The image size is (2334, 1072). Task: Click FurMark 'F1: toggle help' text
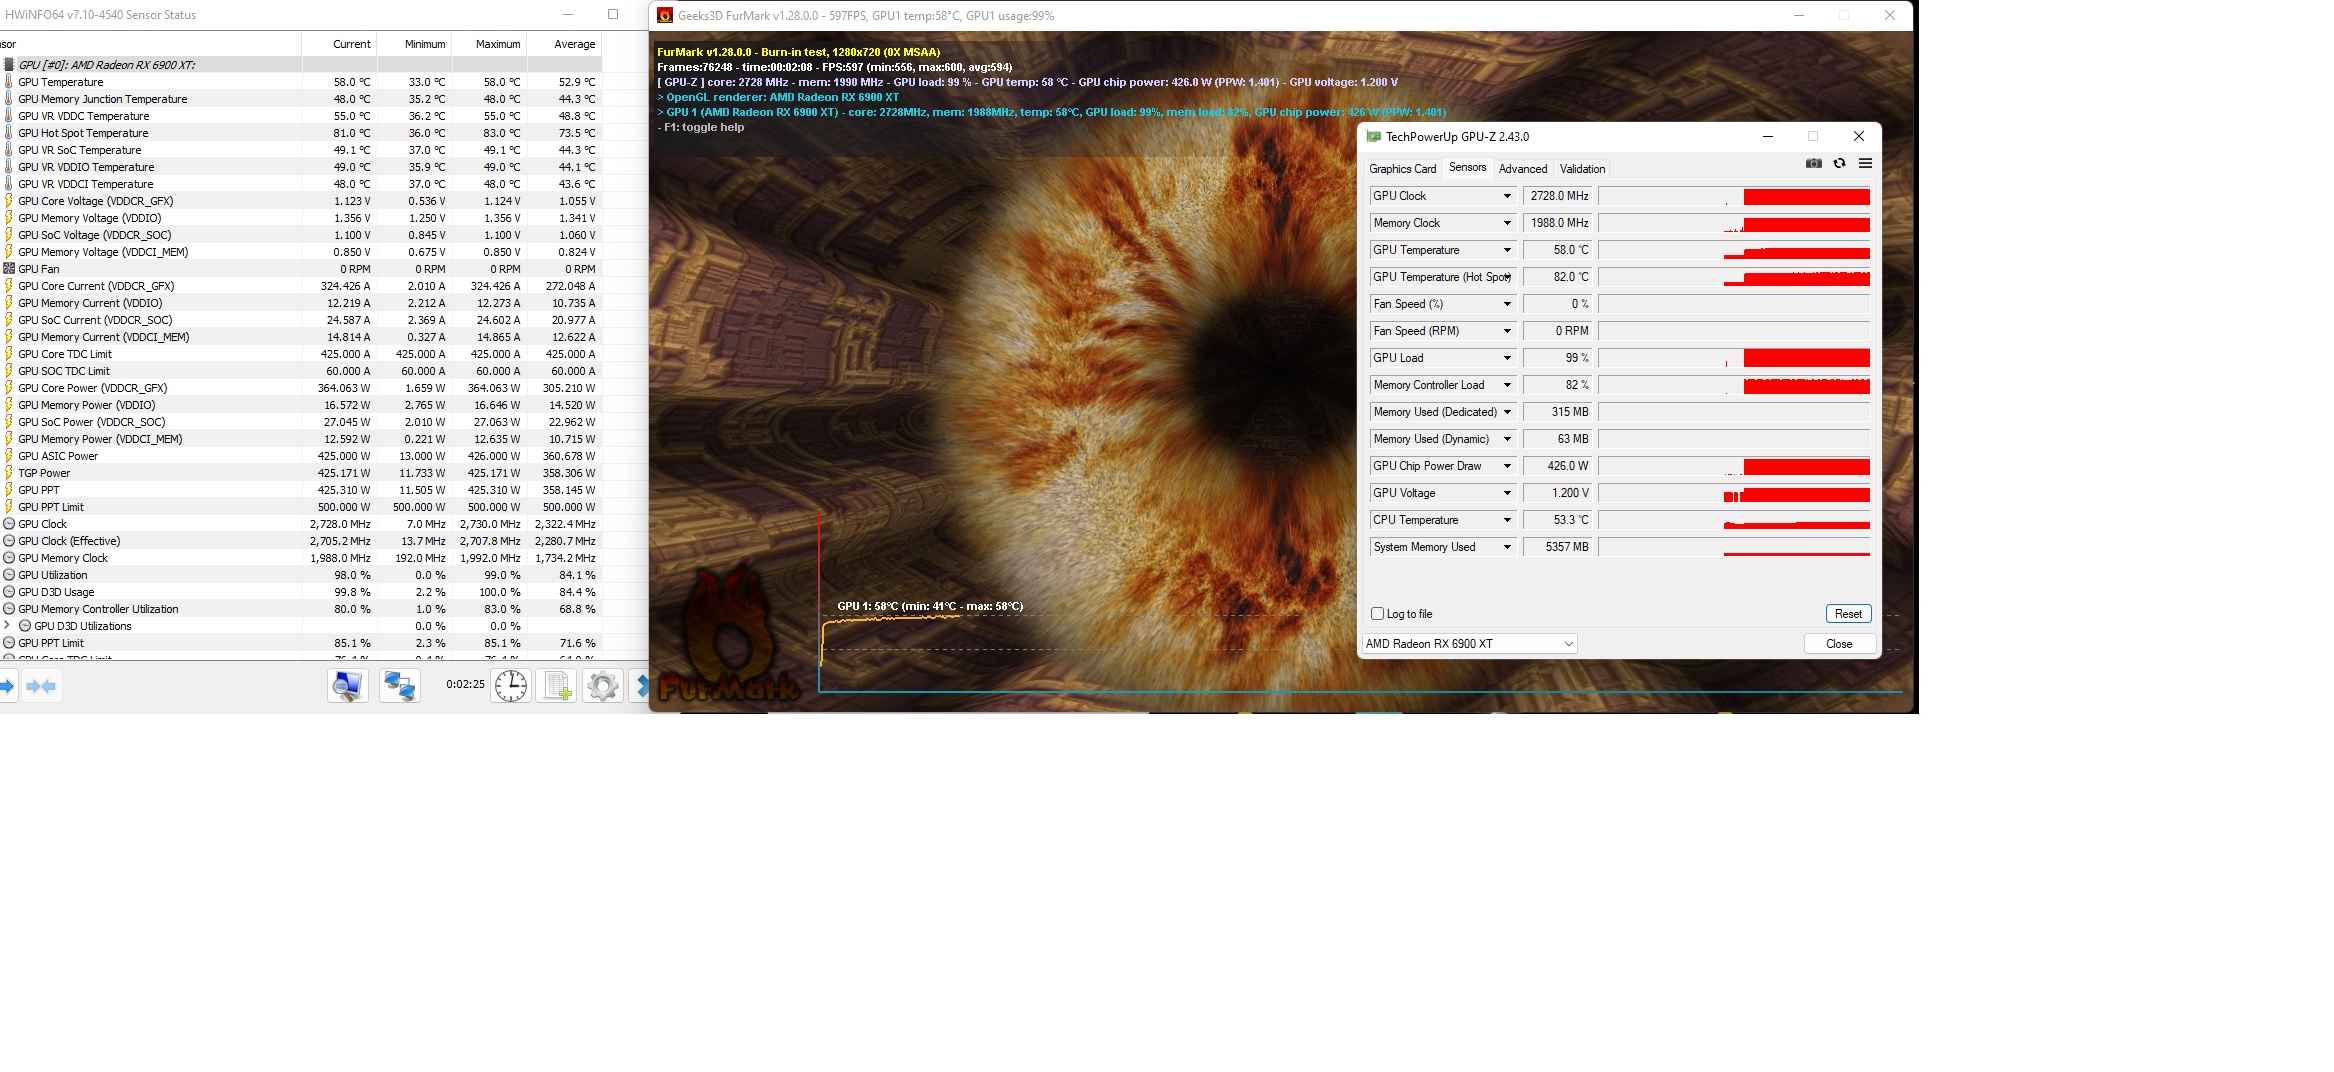(x=701, y=127)
